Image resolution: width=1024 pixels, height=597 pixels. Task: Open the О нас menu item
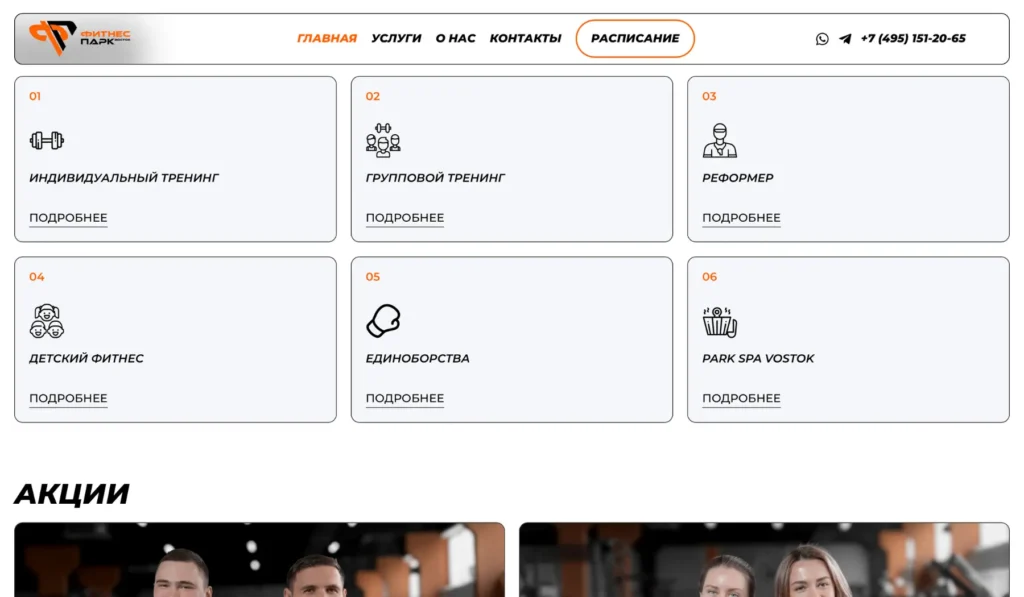(x=455, y=39)
